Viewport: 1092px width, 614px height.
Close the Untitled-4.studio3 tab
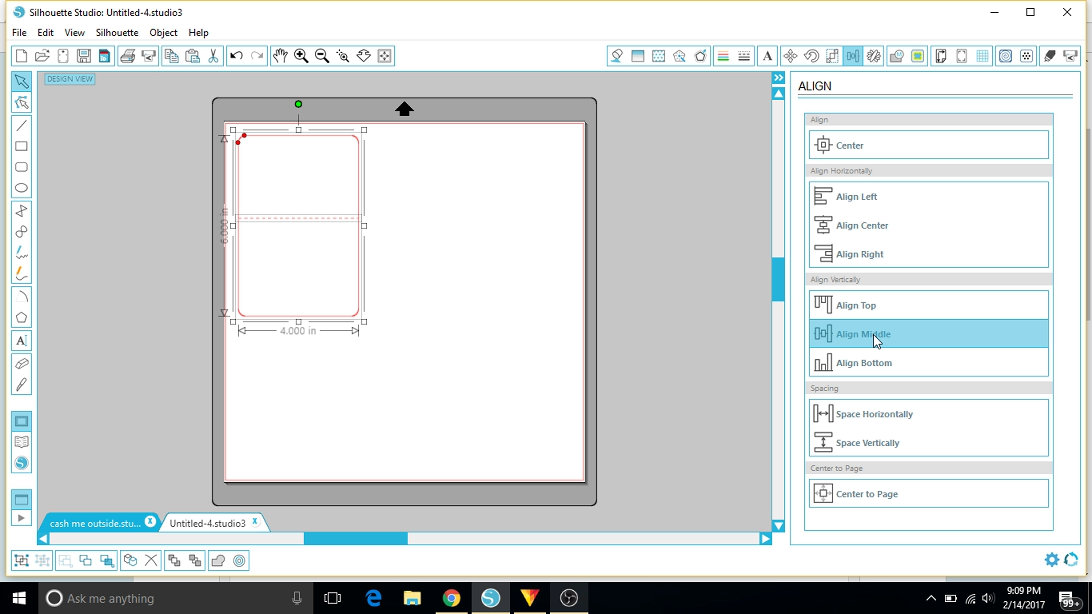[255, 521]
